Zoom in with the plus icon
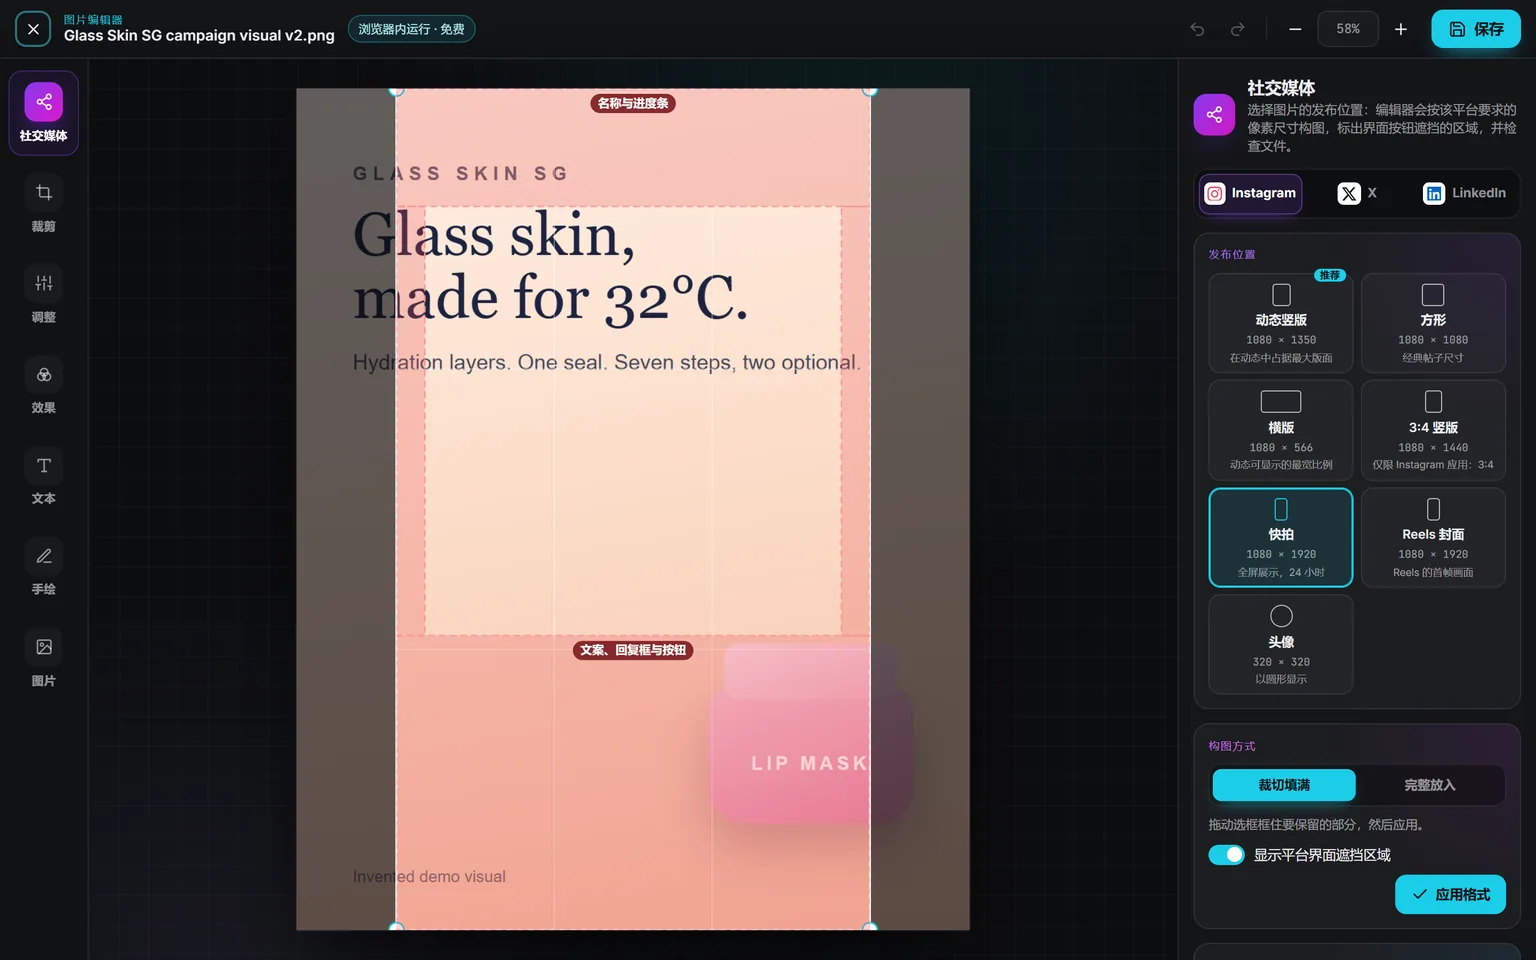Screen dimensions: 1536x960 point(1401,29)
